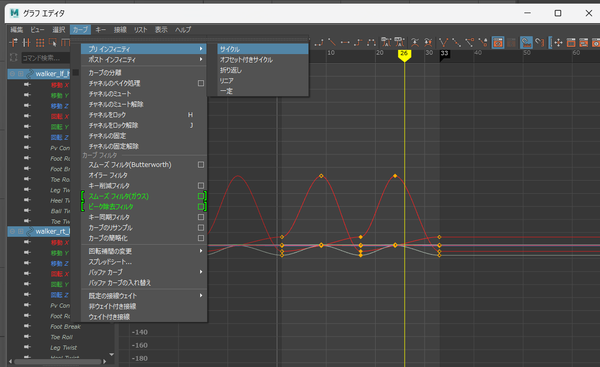Open the キー menu in menu bar
Screen dimensions: 600x367
tap(101, 29)
